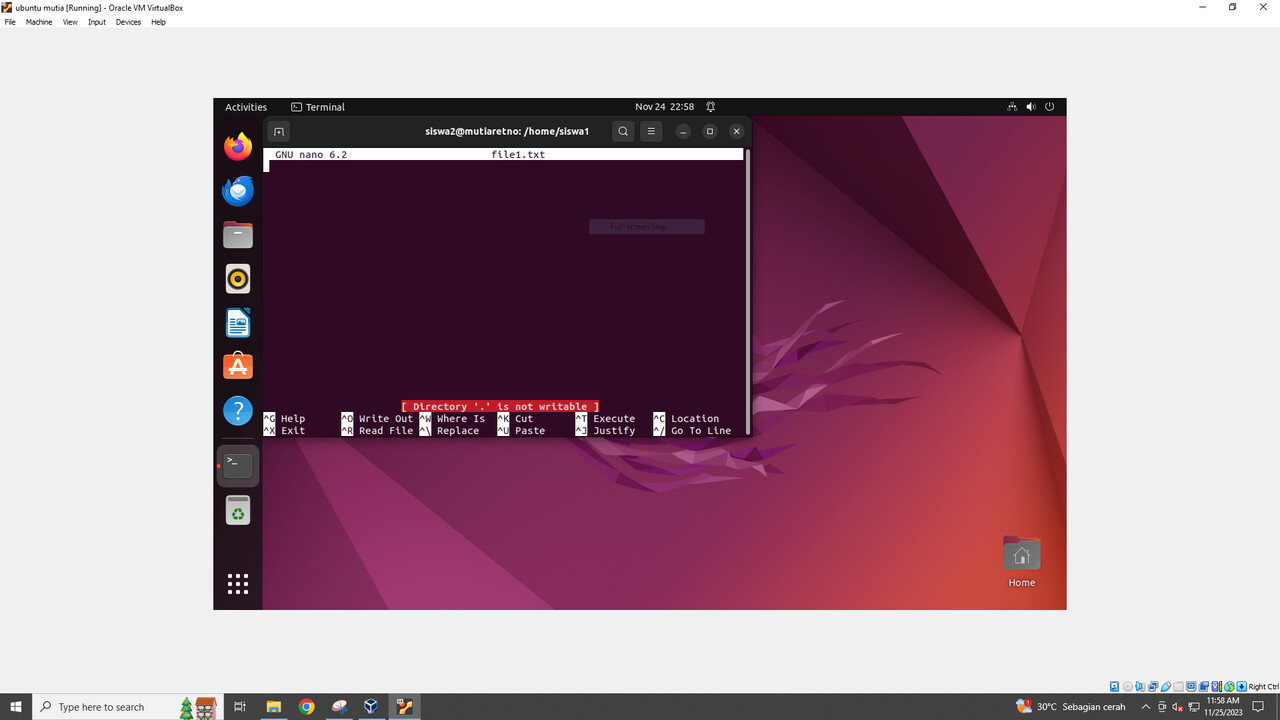Viewport: 1280px width, 720px height.
Task: Open Google Chrome from Windows taskbar
Action: 306,707
